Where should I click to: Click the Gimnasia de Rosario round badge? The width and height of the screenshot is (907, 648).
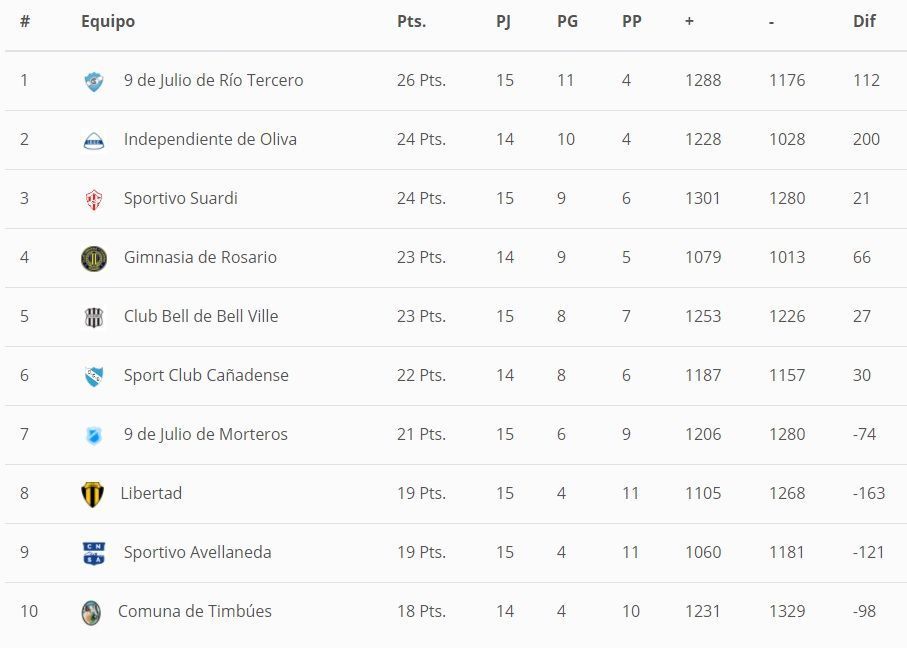point(93,258)
